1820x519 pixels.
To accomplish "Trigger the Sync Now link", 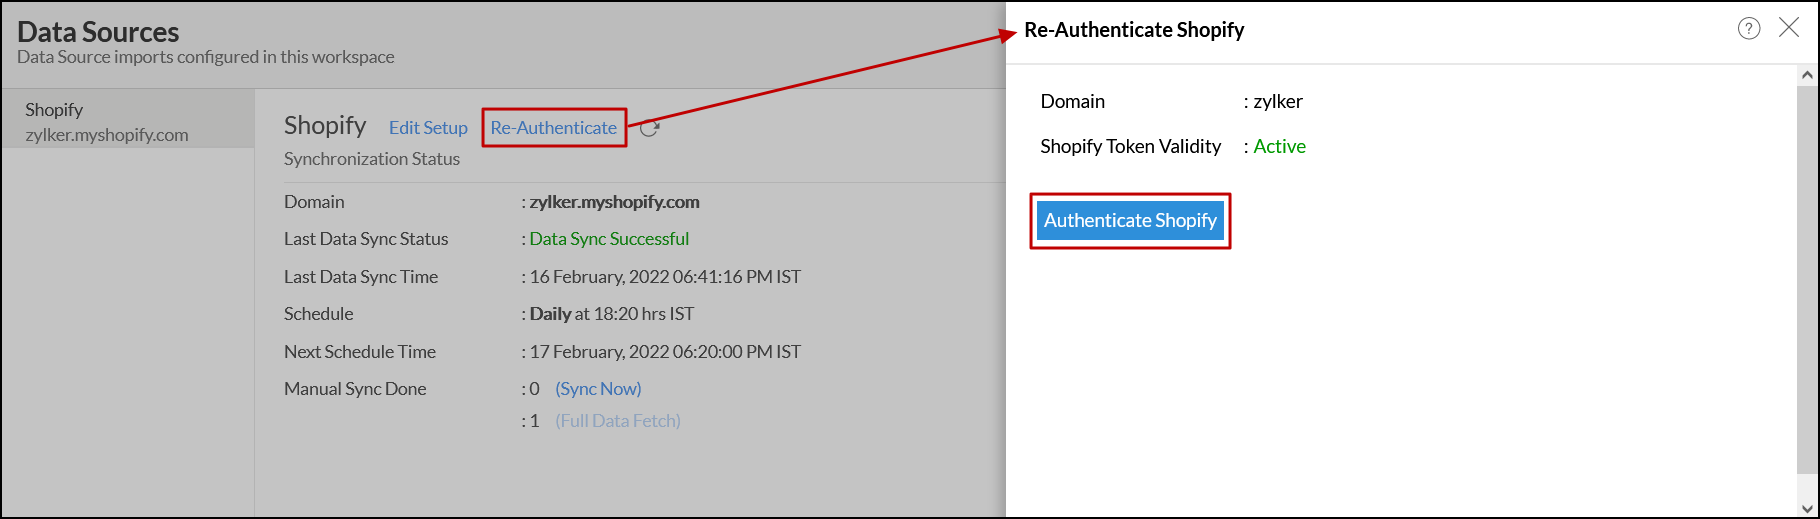I will tap(598, 389).
